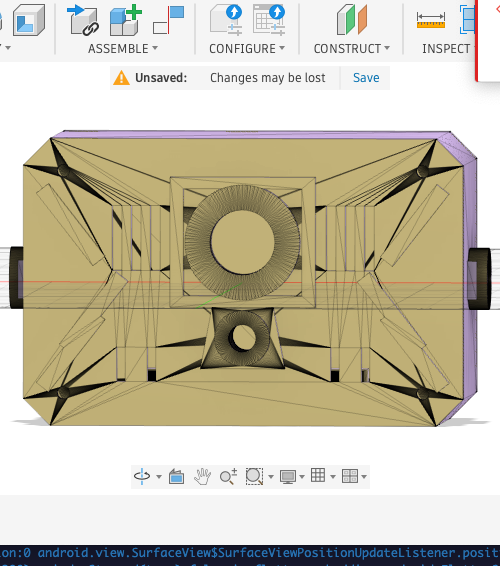The height and width of the screenshot is (566, 500).
Task: Click the orange unsaved warning triangle
Action: pos(121,78)
